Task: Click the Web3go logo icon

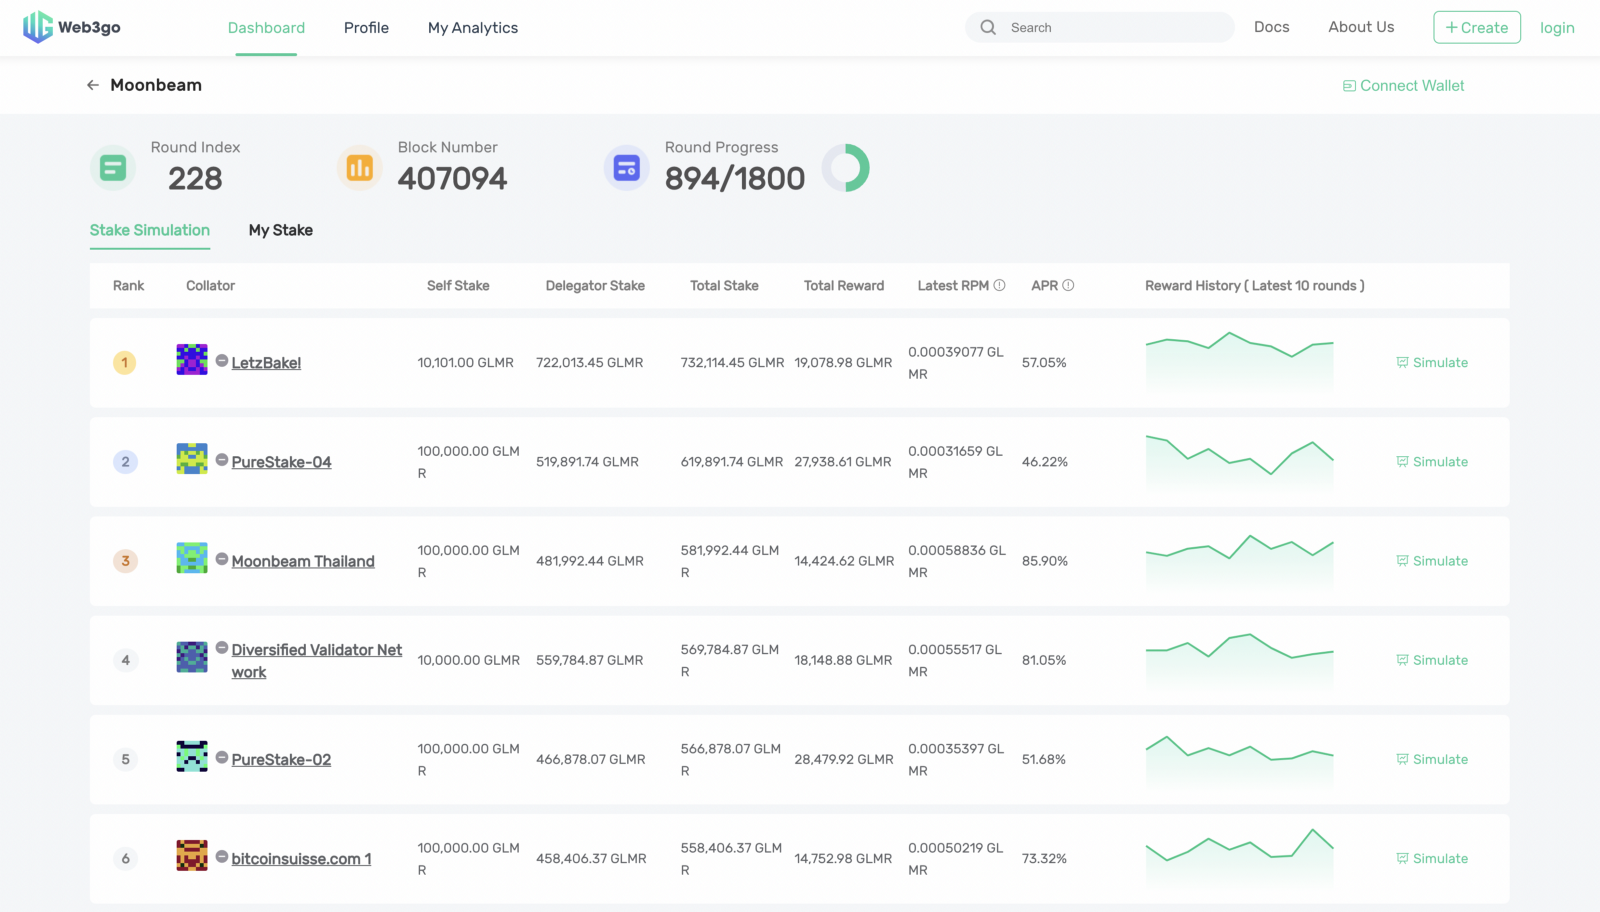Action: pos(38,27)
